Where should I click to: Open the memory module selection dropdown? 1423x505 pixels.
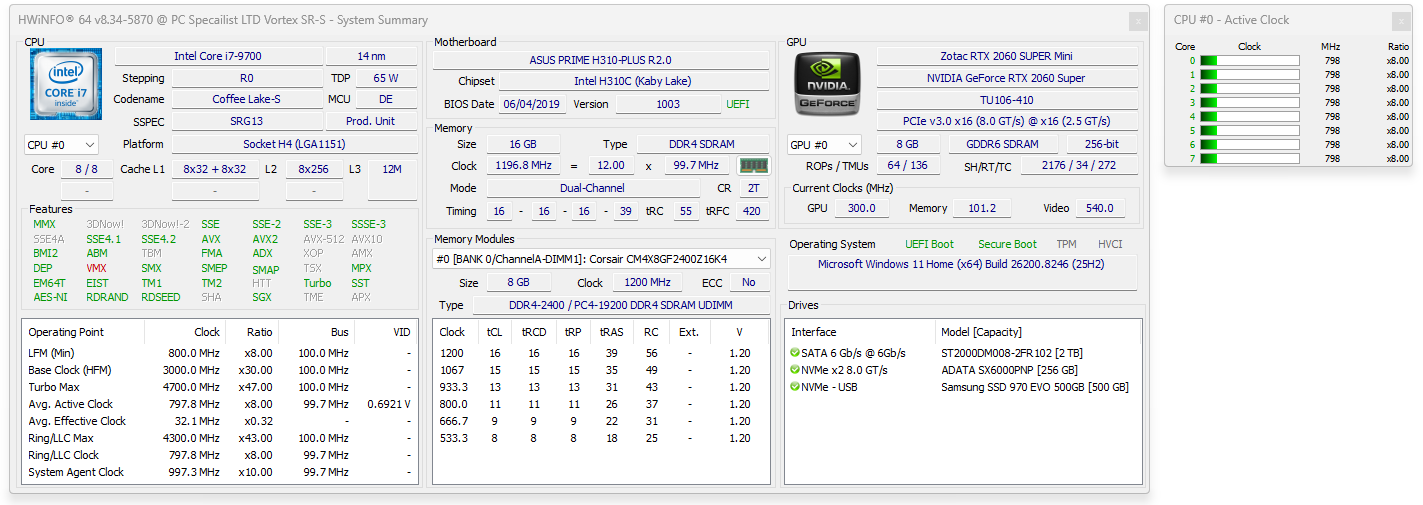(603, 259)
